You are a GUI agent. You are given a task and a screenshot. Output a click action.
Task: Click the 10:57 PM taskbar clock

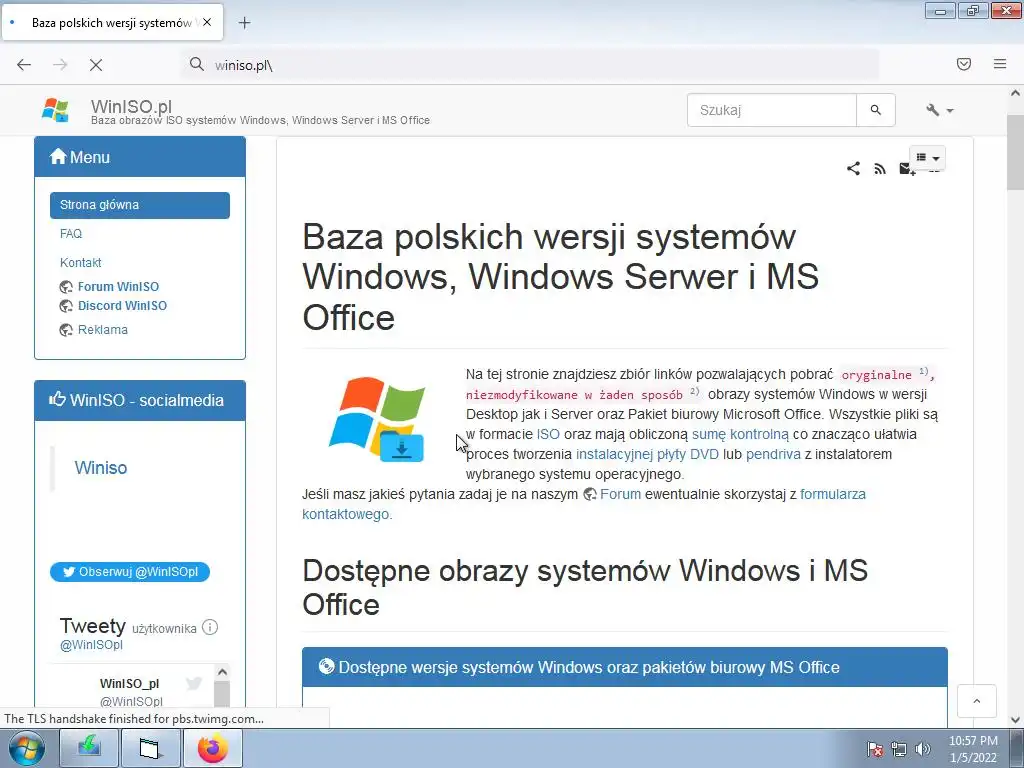[973, 749]
